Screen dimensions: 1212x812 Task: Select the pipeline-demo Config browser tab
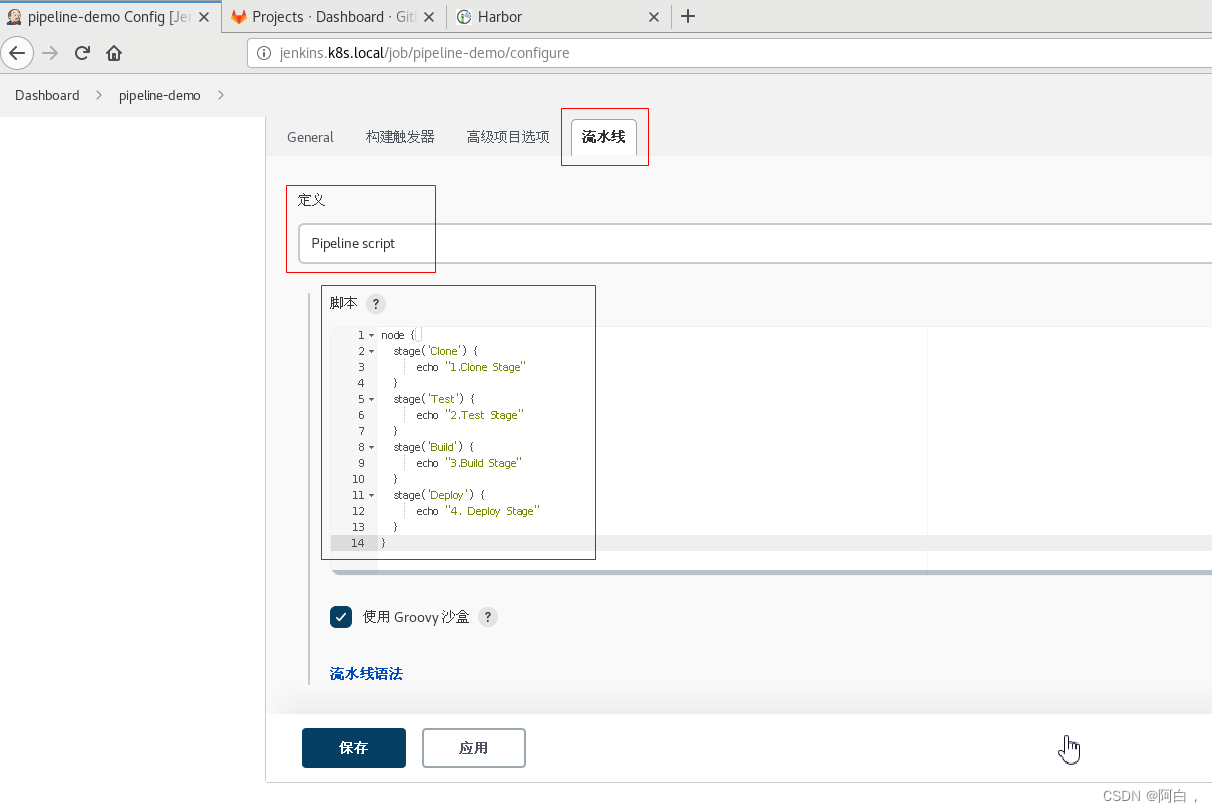coord(110,16)
